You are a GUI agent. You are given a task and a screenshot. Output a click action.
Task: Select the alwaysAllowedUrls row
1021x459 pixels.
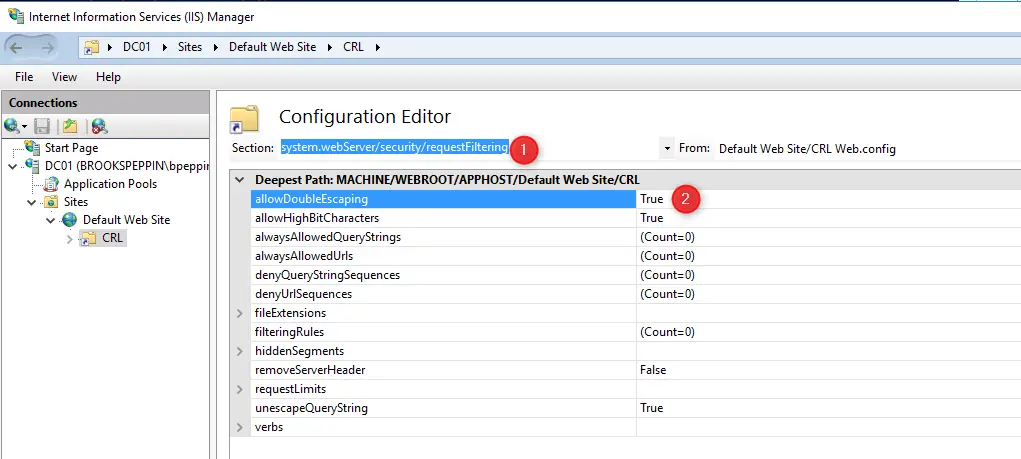(636, 256)
